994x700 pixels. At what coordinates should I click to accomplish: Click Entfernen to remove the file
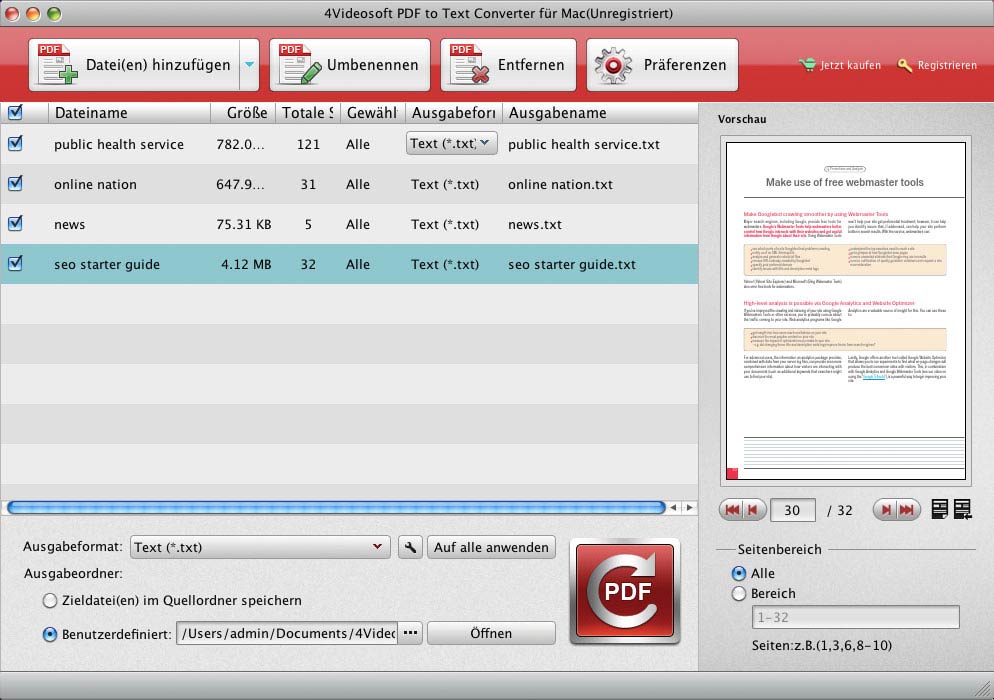coord(509,65)
